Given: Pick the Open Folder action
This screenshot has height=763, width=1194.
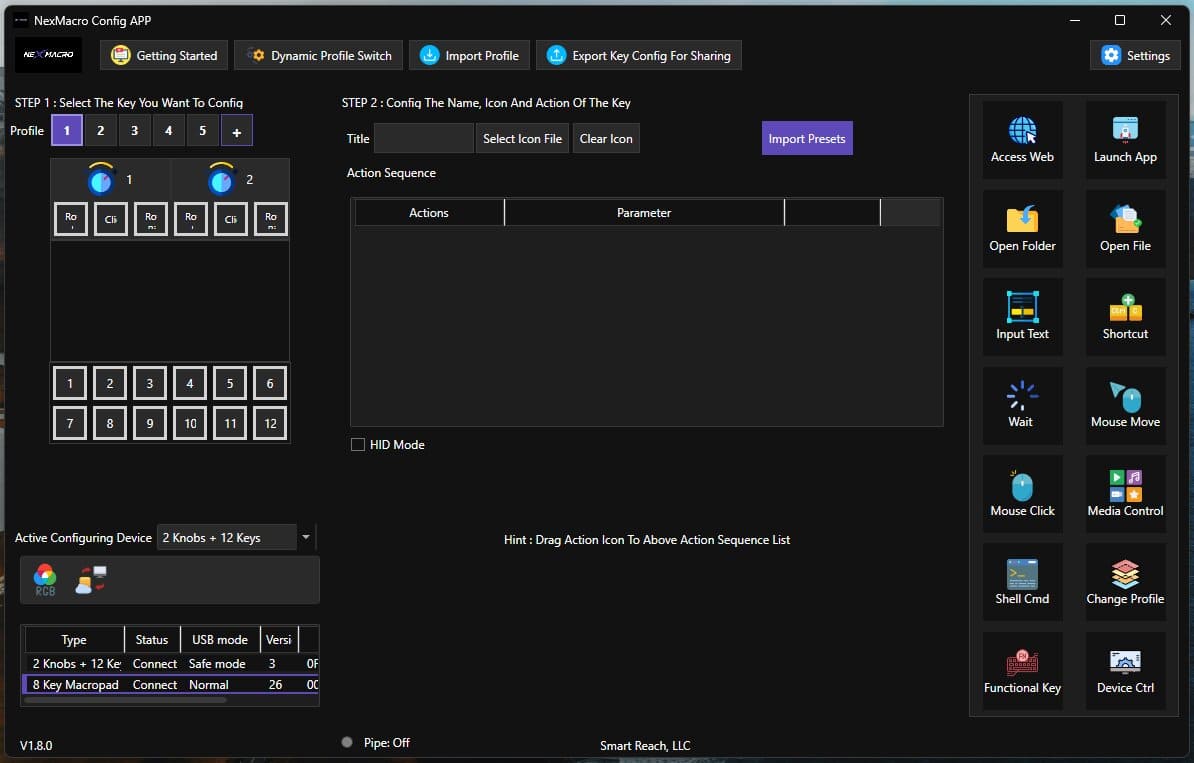Looking at the screenshot, I should pyautogui.click(x=1022, y=228).
